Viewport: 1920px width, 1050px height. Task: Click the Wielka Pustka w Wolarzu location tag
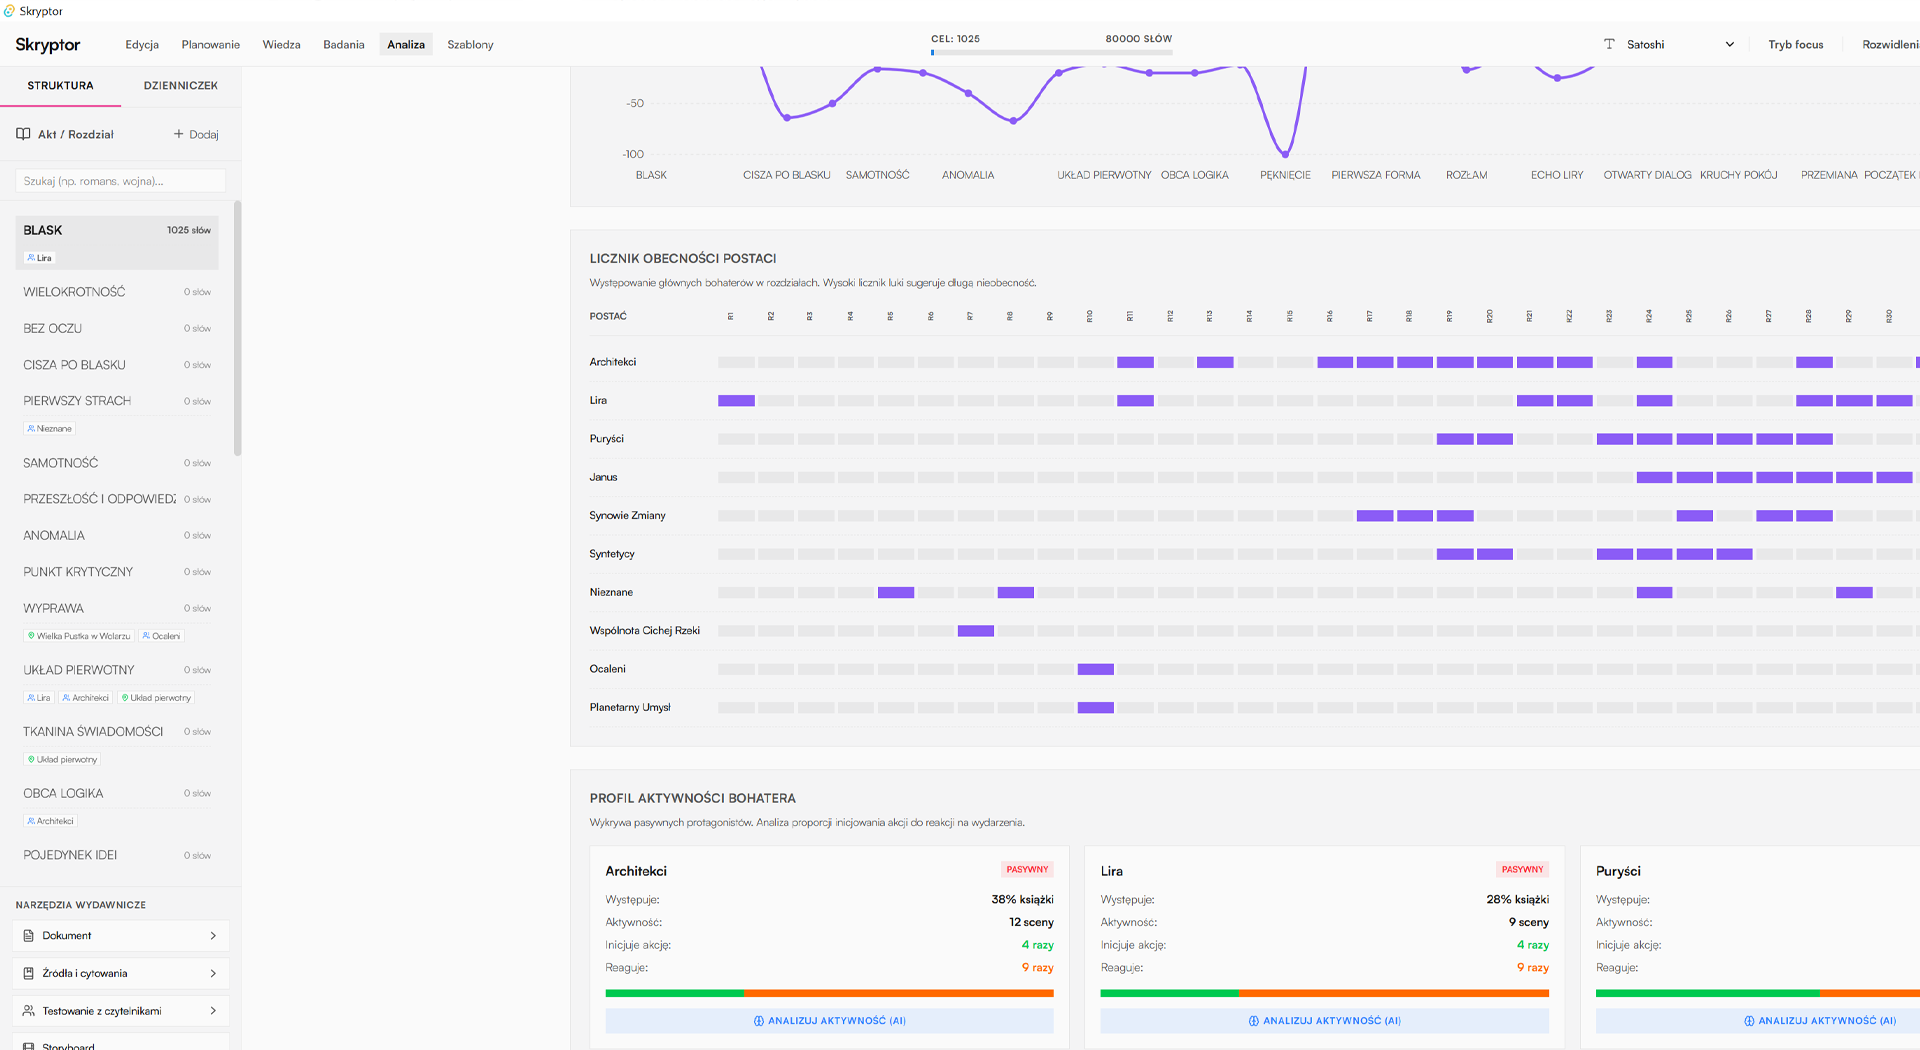(x=79, y=636)
